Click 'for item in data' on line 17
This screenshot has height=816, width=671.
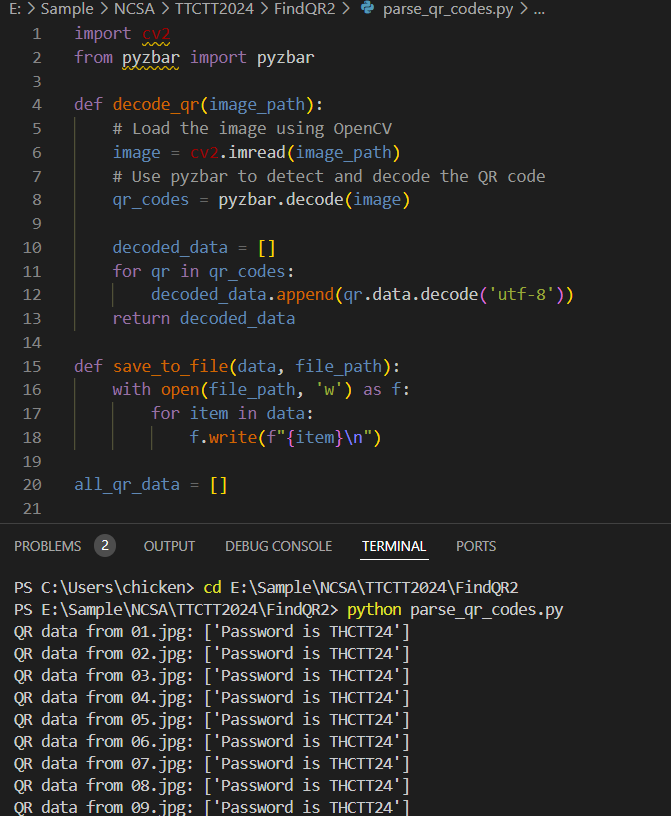click(232, 414)
